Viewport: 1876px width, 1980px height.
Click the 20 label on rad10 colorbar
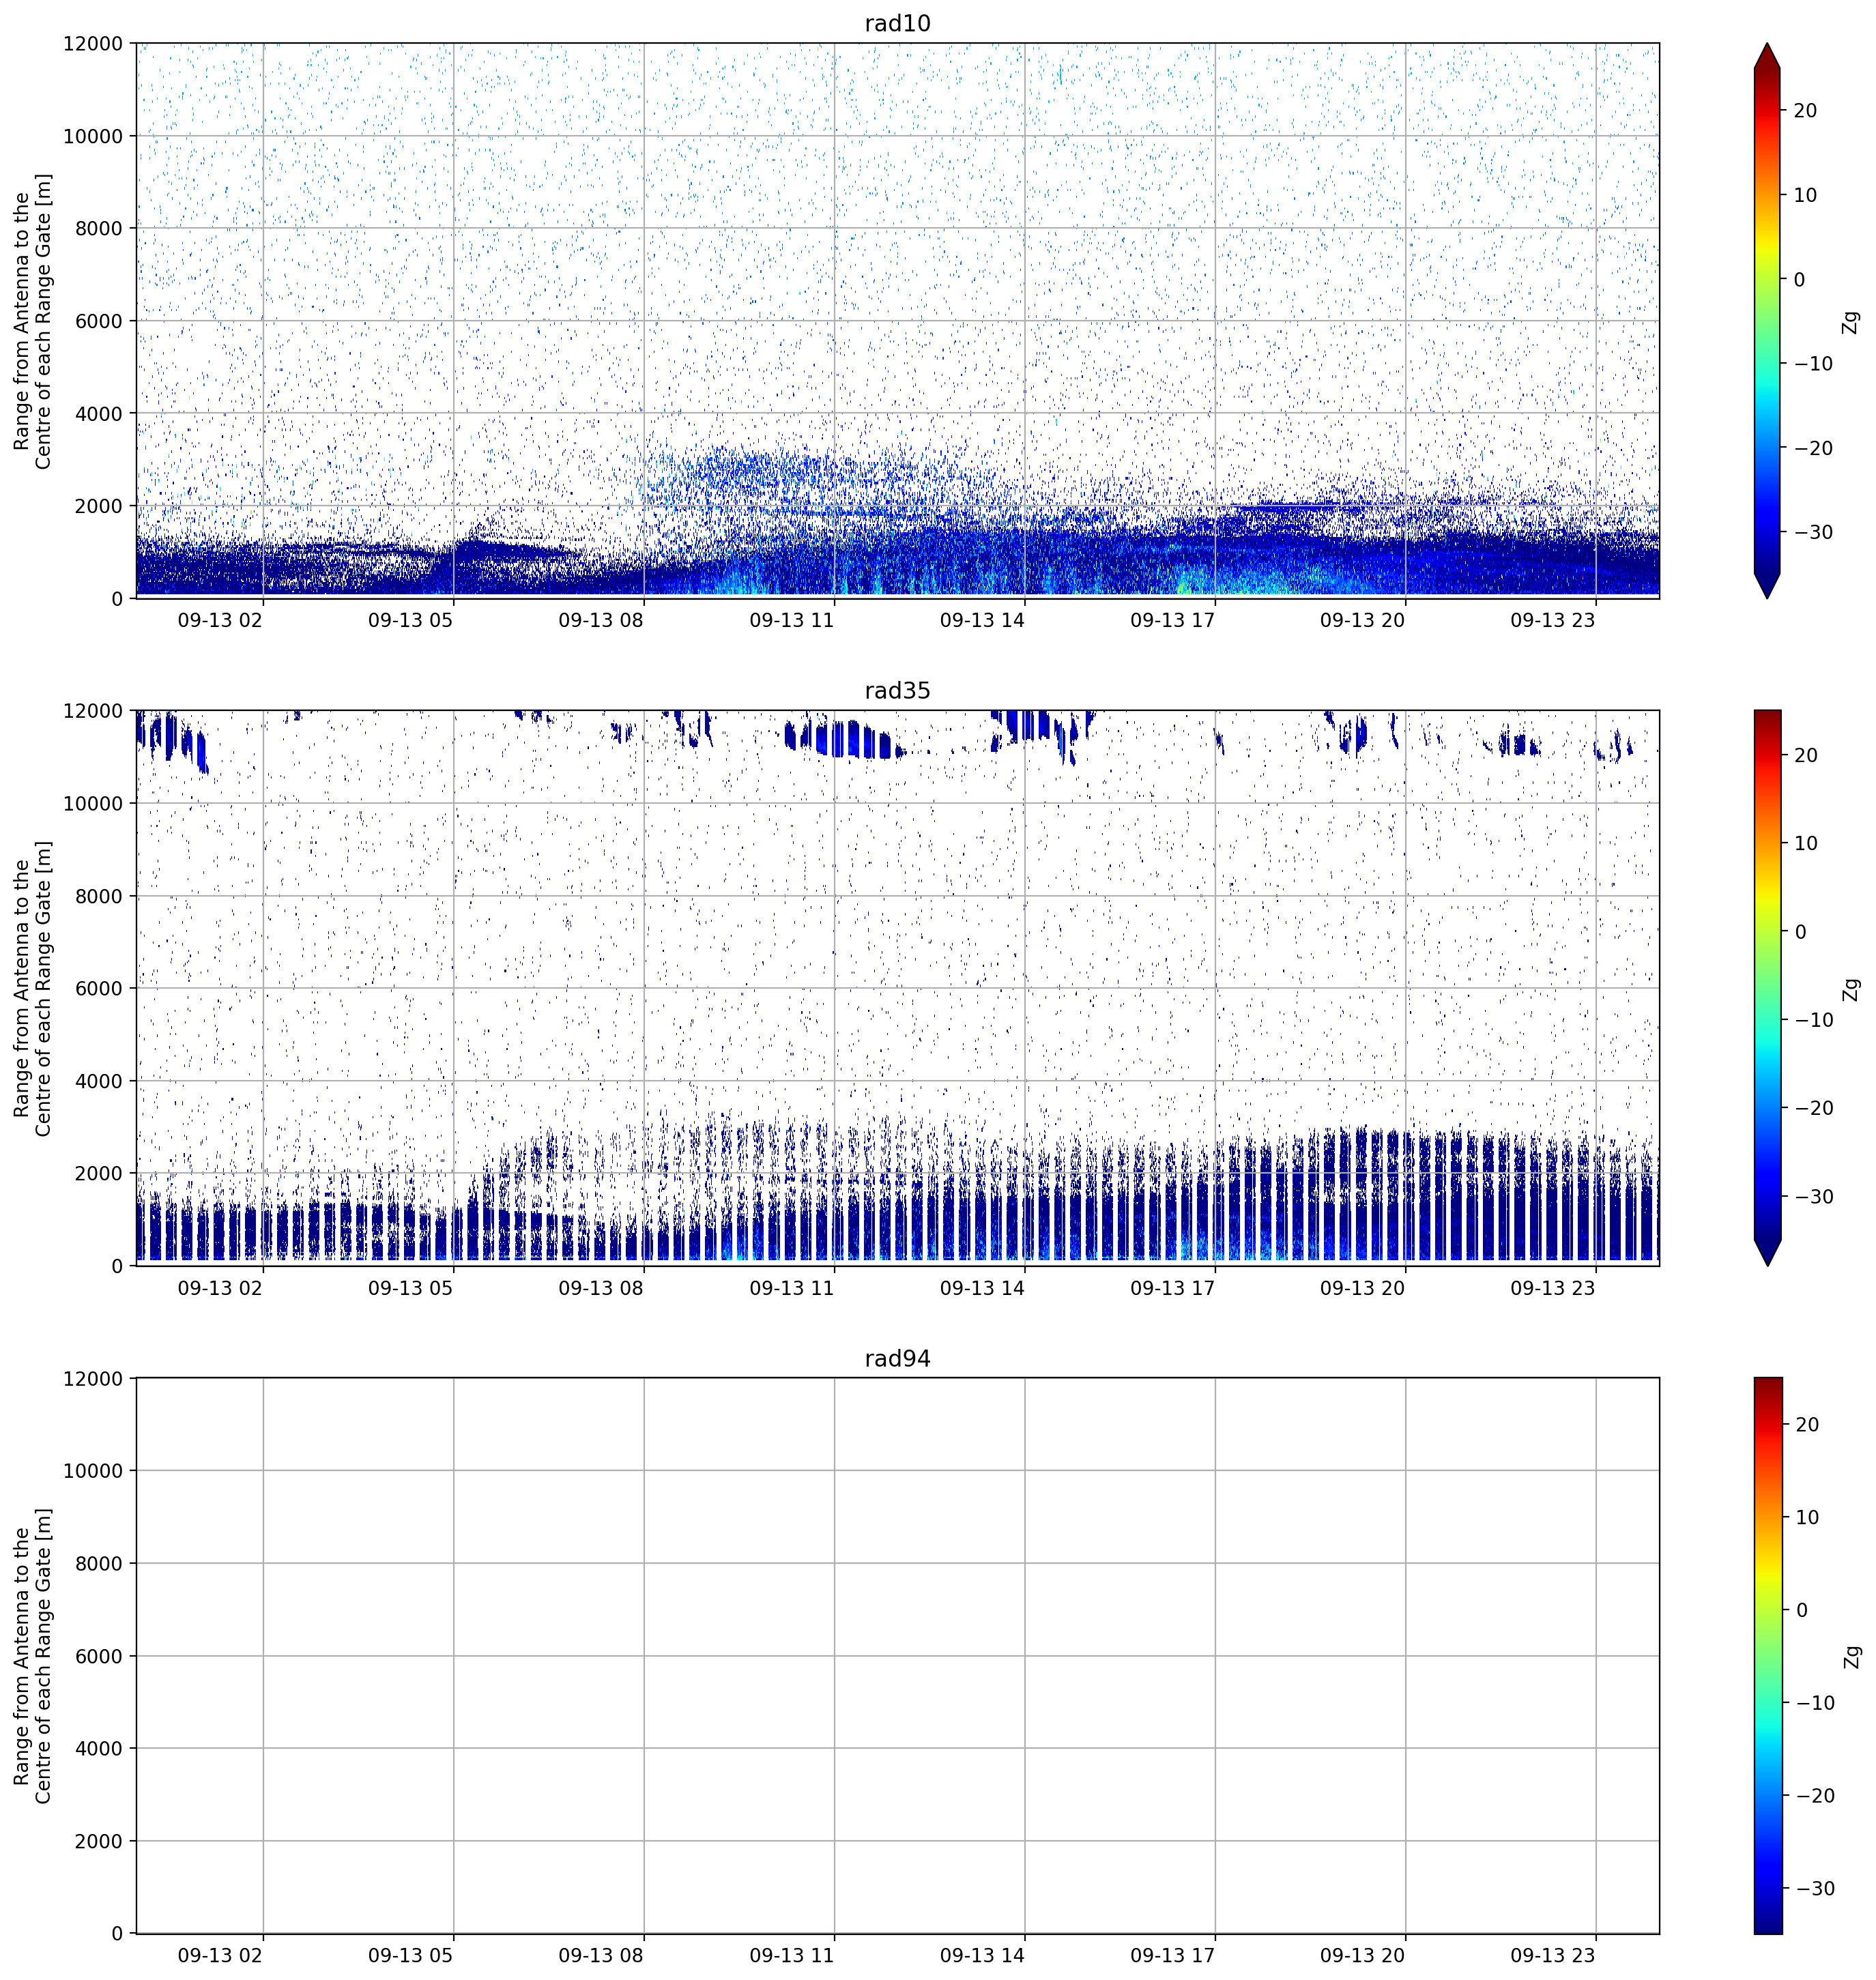[x=1805, y=111]
